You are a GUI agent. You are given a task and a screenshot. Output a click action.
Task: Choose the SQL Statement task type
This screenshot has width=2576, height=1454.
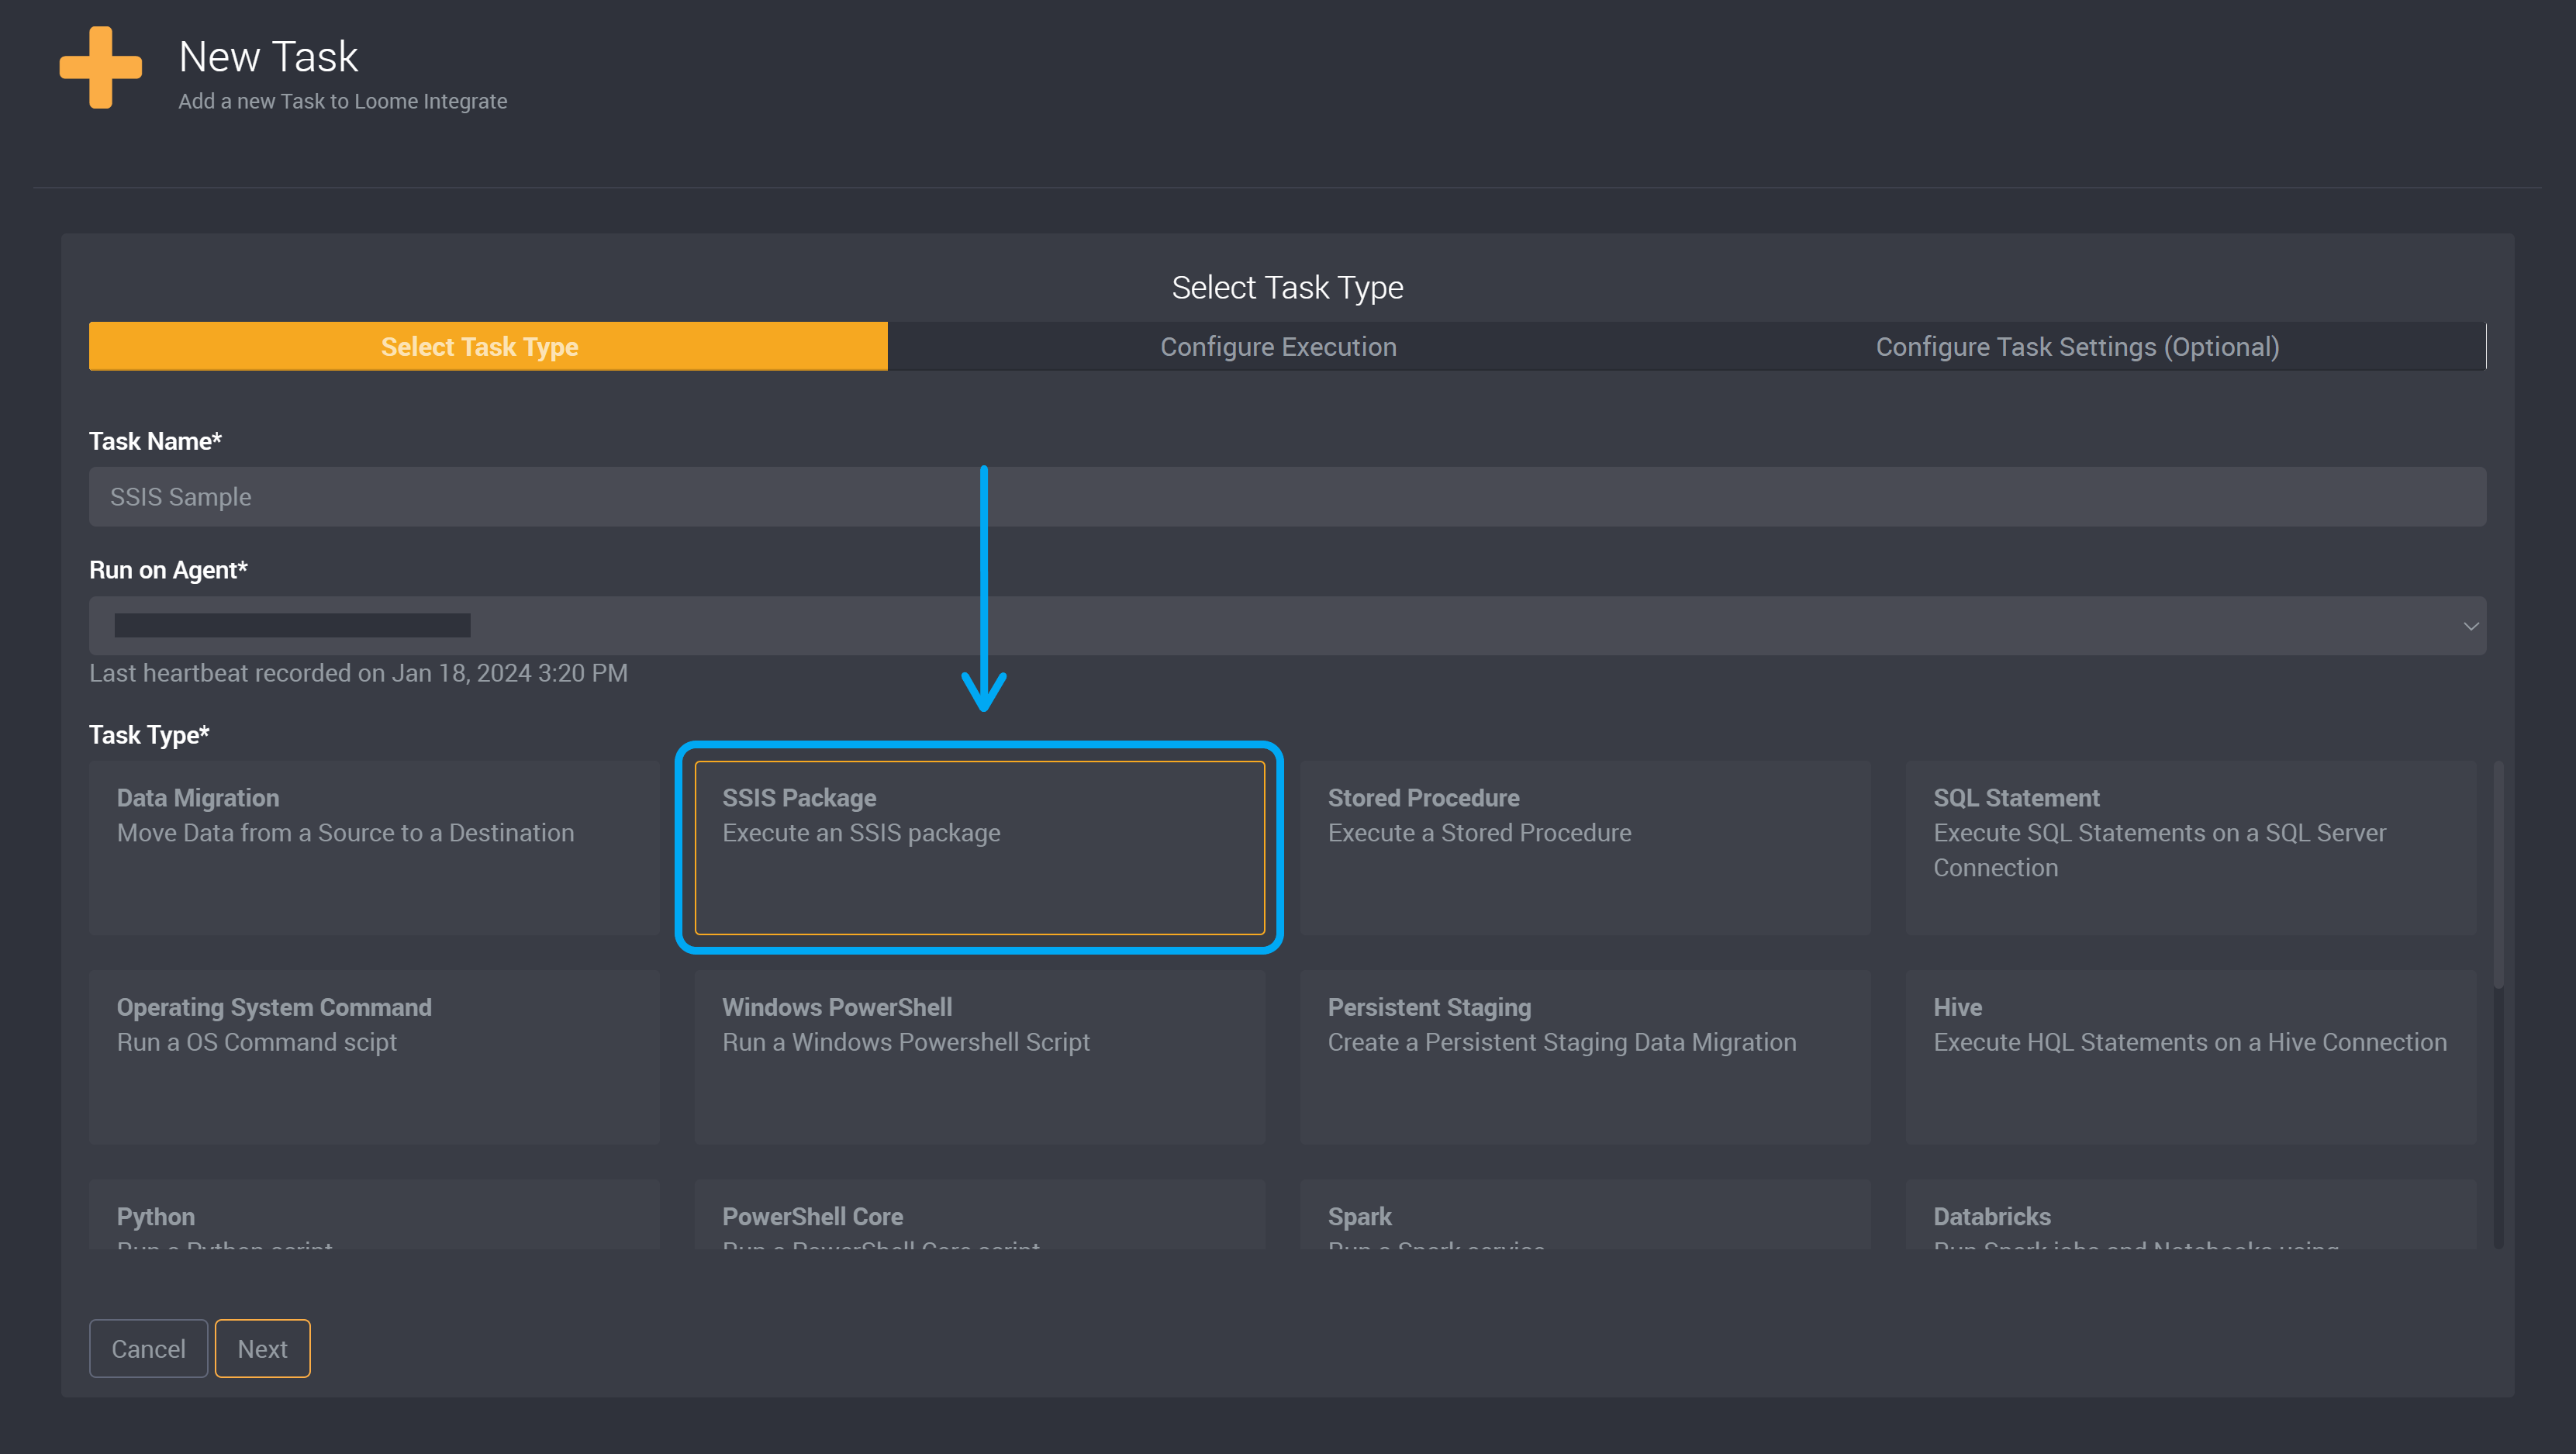(2190, 848)
